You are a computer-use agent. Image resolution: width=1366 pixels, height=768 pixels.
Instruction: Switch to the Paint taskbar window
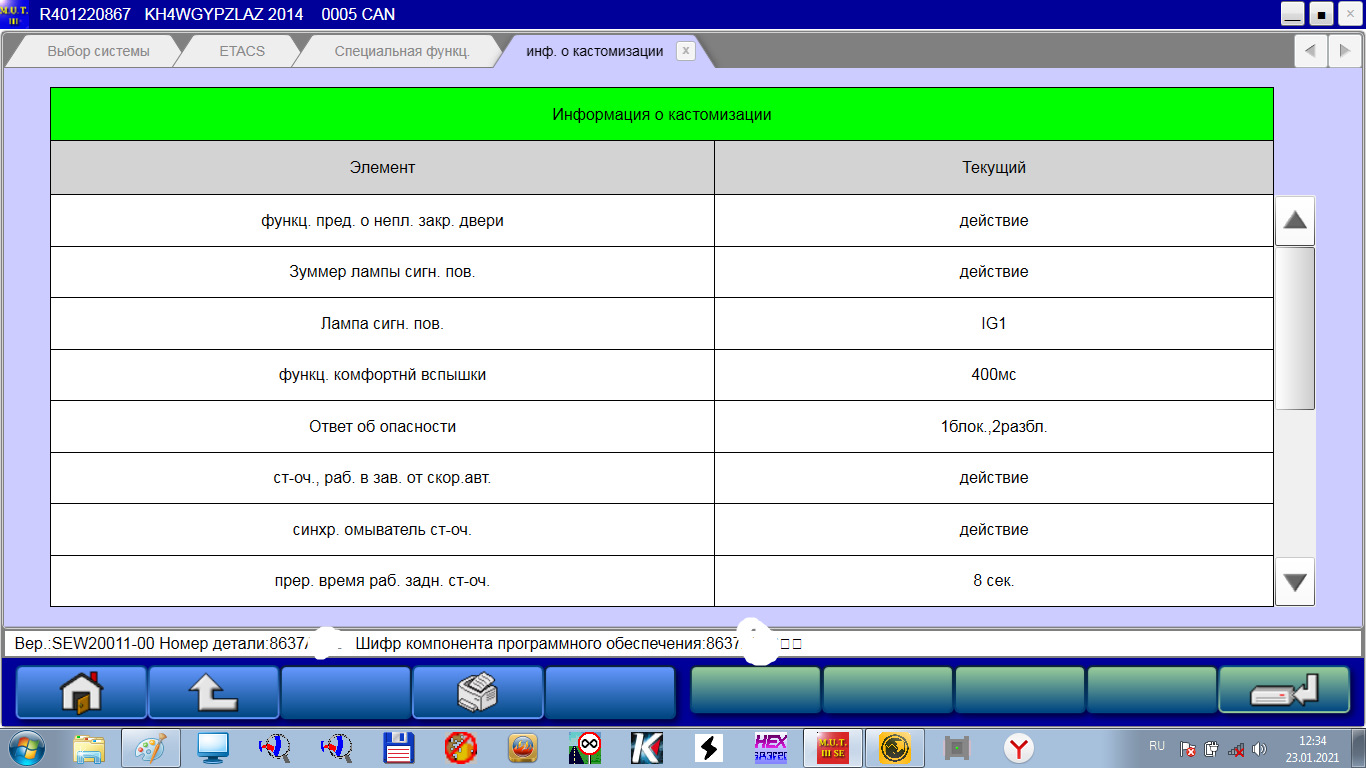point(151,747)
